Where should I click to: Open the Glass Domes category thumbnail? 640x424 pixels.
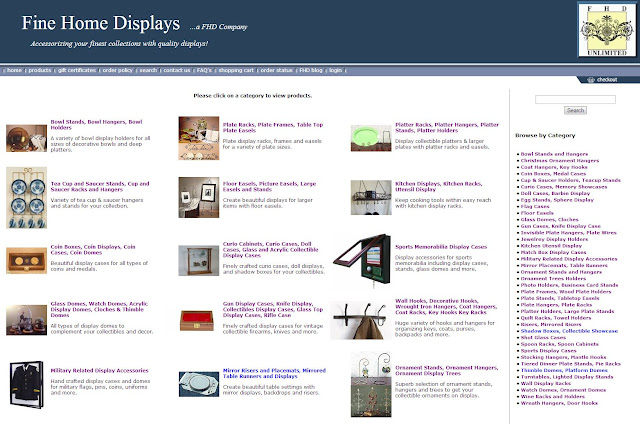pyautogui.click(x=26, y=320)
